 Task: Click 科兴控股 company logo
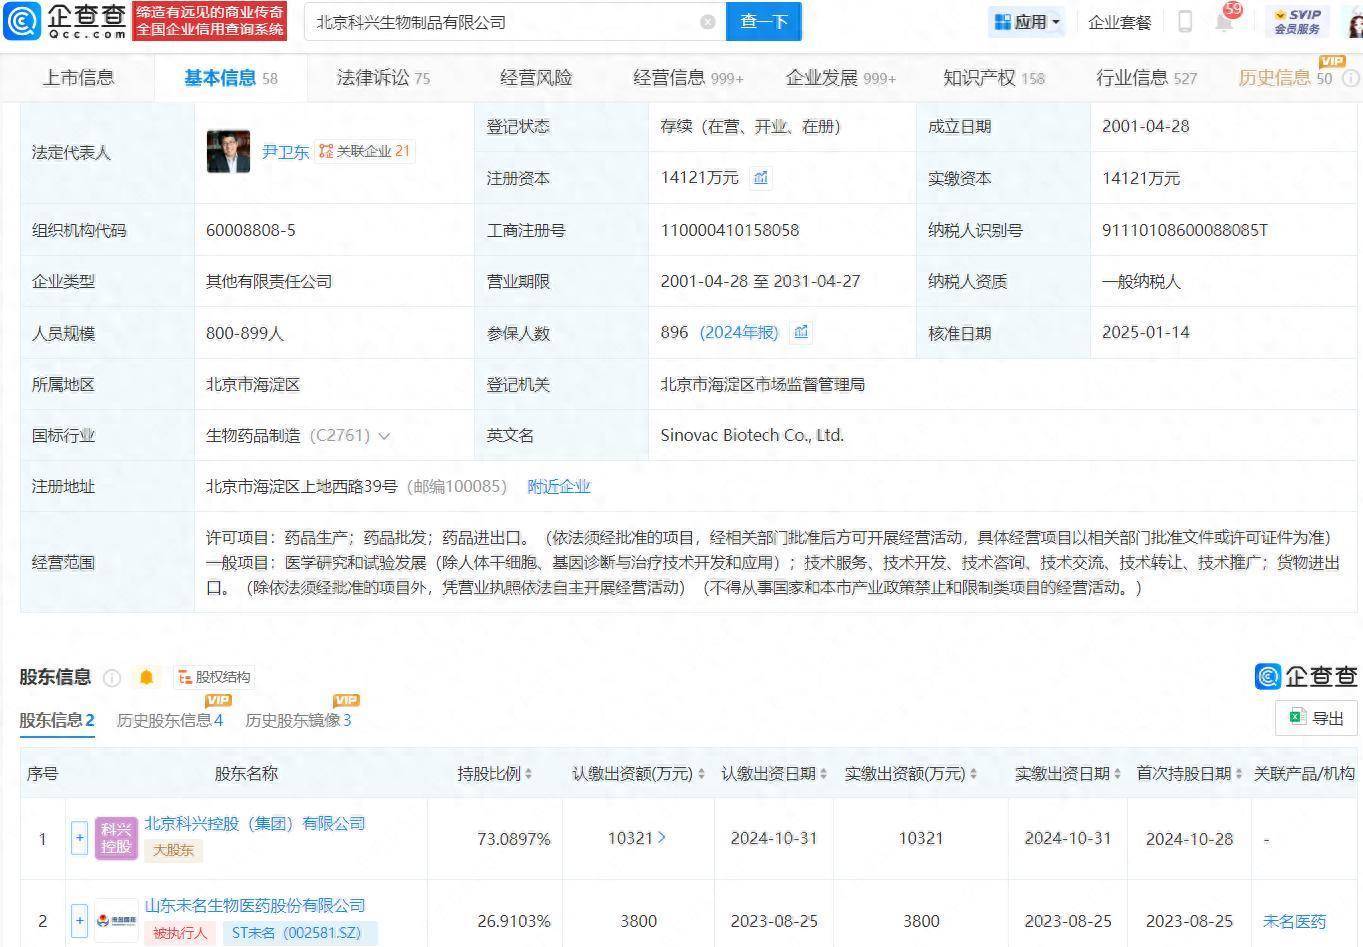pos(116,838)
